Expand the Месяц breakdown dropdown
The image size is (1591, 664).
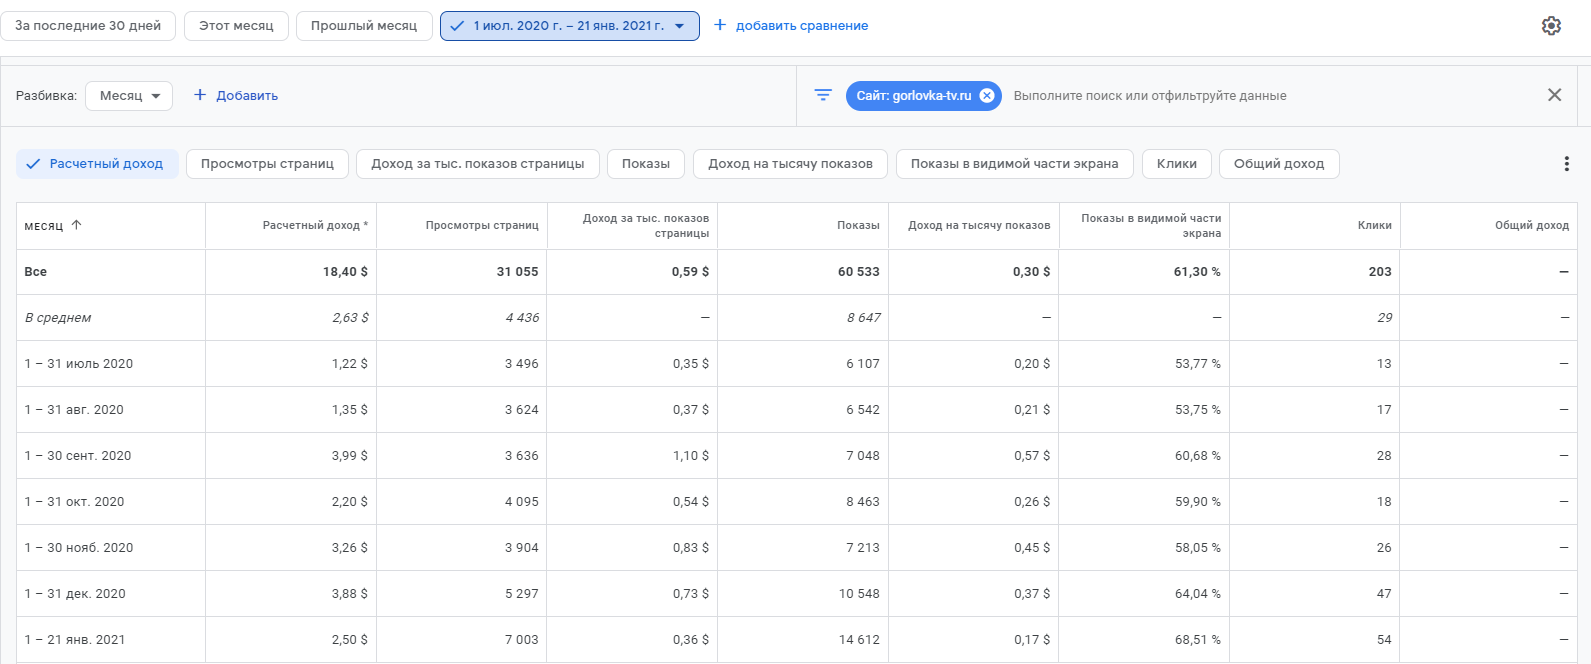pos(129,96)
